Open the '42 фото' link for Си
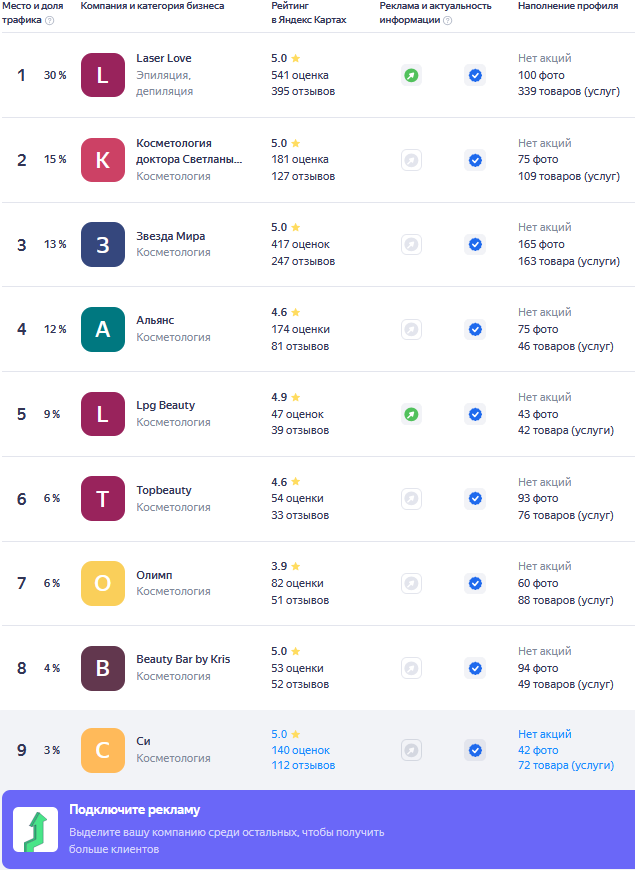Screen dimensions: 635x870 coord(538,750)
